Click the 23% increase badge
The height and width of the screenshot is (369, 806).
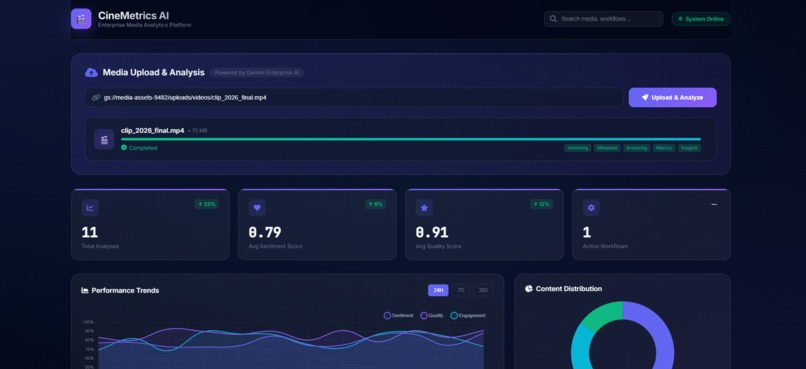(207, 204)
